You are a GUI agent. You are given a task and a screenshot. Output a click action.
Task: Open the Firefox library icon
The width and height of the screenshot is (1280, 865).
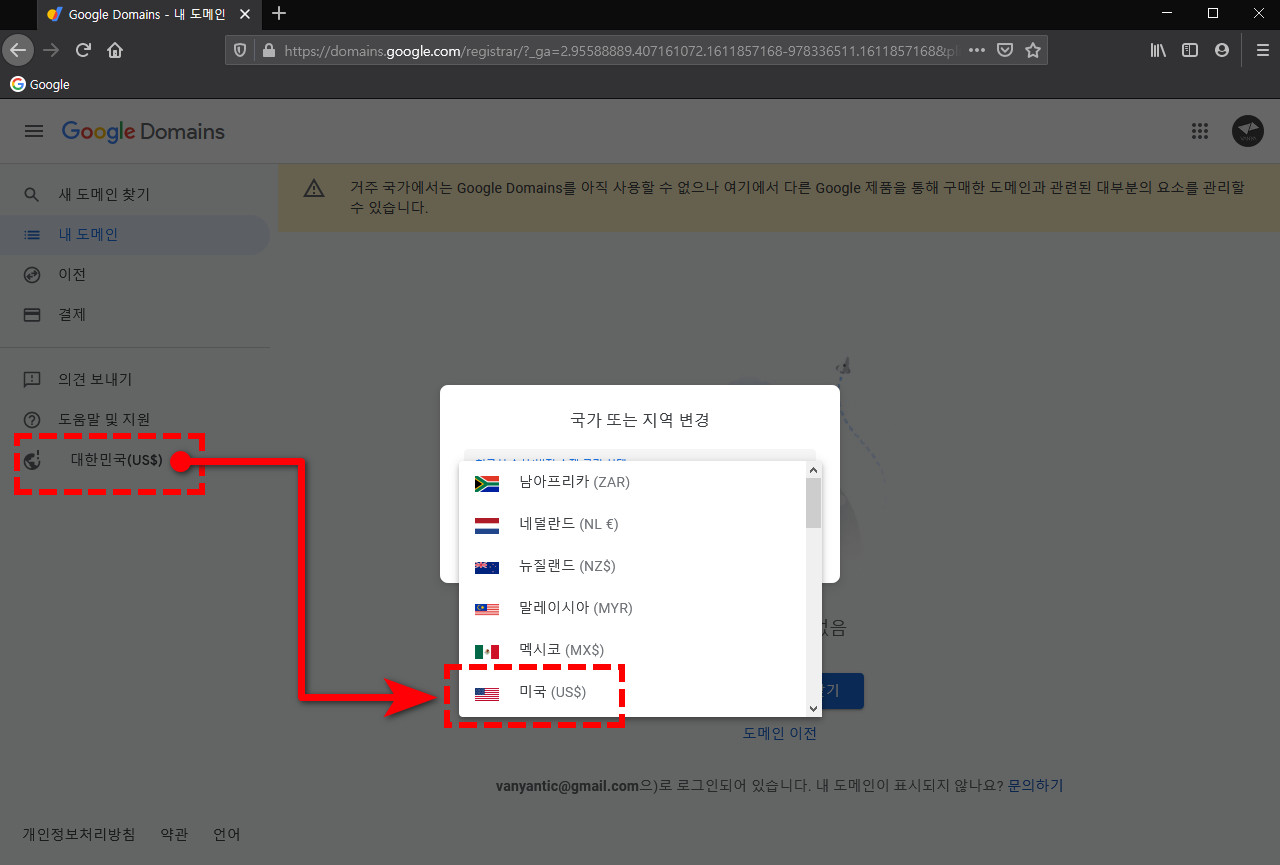point(1158,50)
